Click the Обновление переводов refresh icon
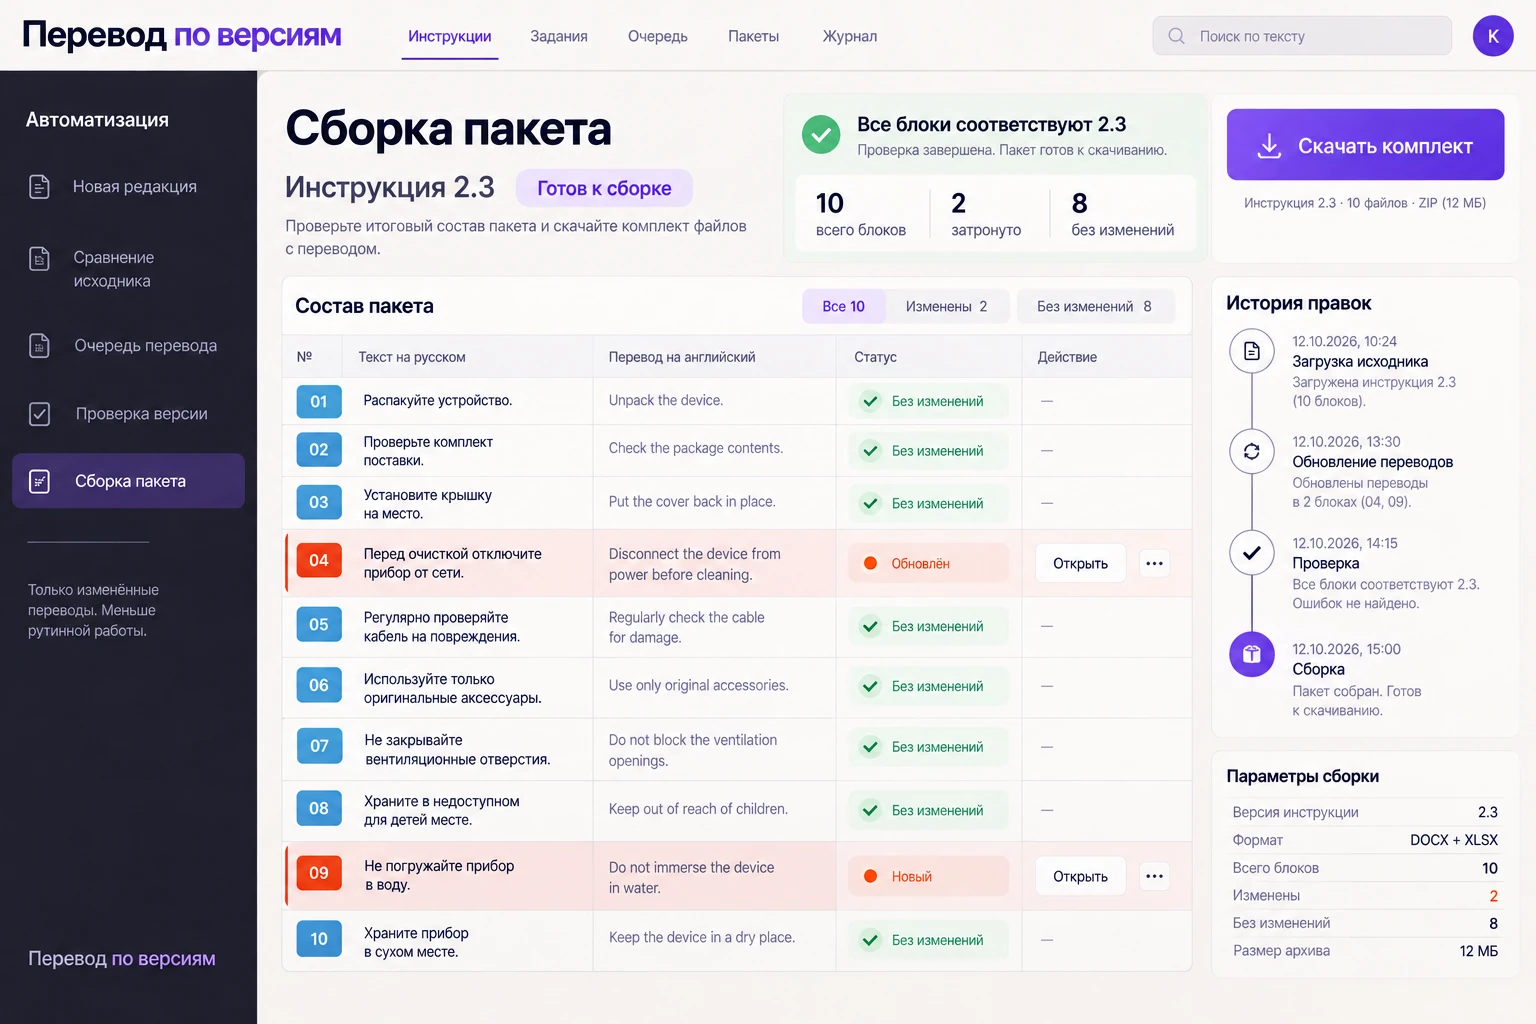The height and width of the screenshot is (1024, 1536). 1252,452
